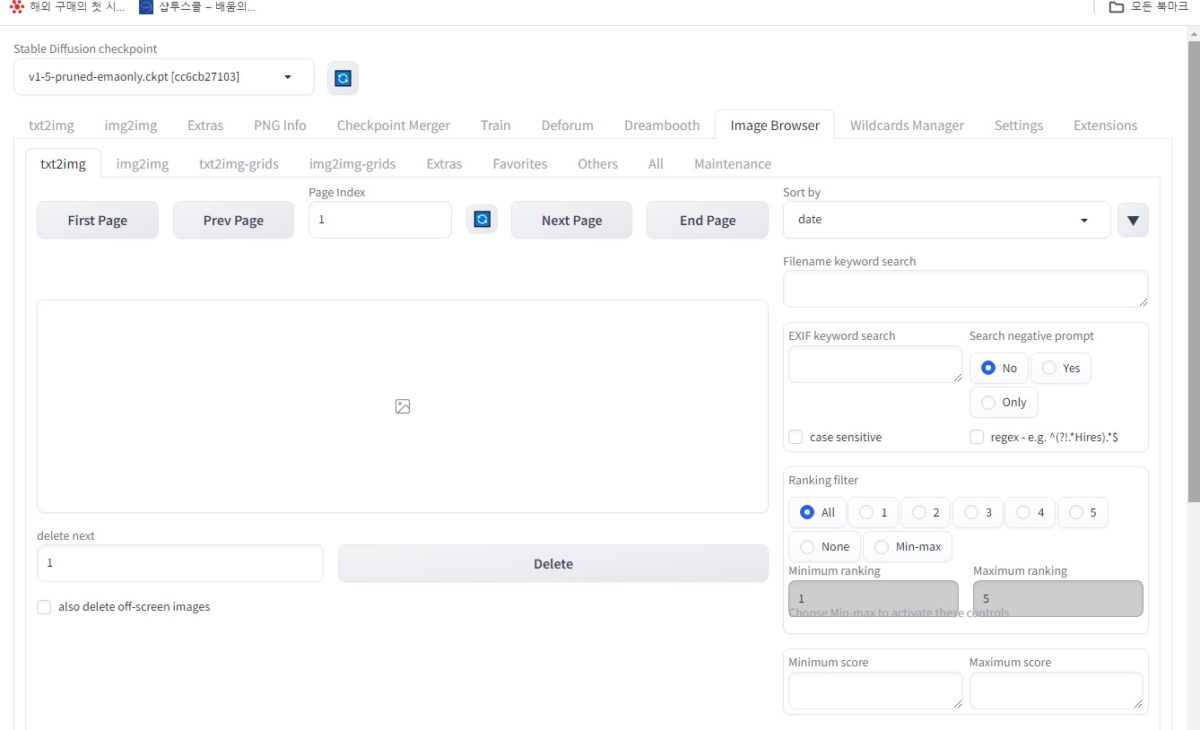Select No for Search negative prompt
This screenshot has height=730, width=1200.
click(999, 368)
